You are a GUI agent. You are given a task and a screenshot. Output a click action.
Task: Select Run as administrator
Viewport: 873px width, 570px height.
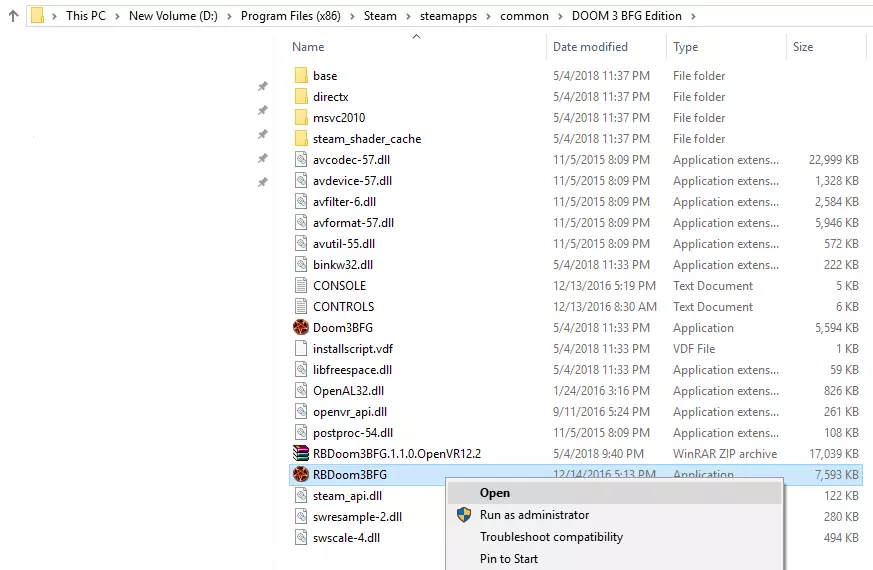click(614, 515)
